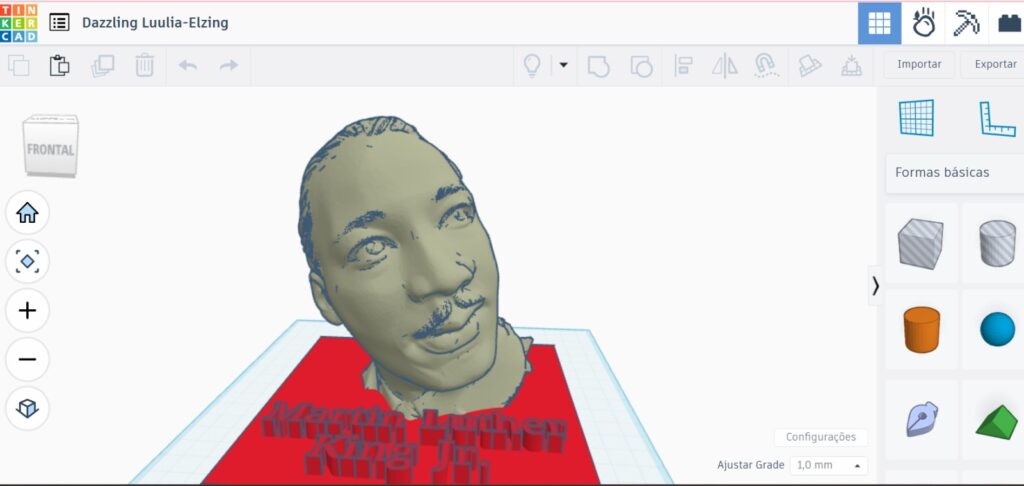The image size is (1024, 486).
Task: Click the Importar button
Action: click(x=919, y=64)
